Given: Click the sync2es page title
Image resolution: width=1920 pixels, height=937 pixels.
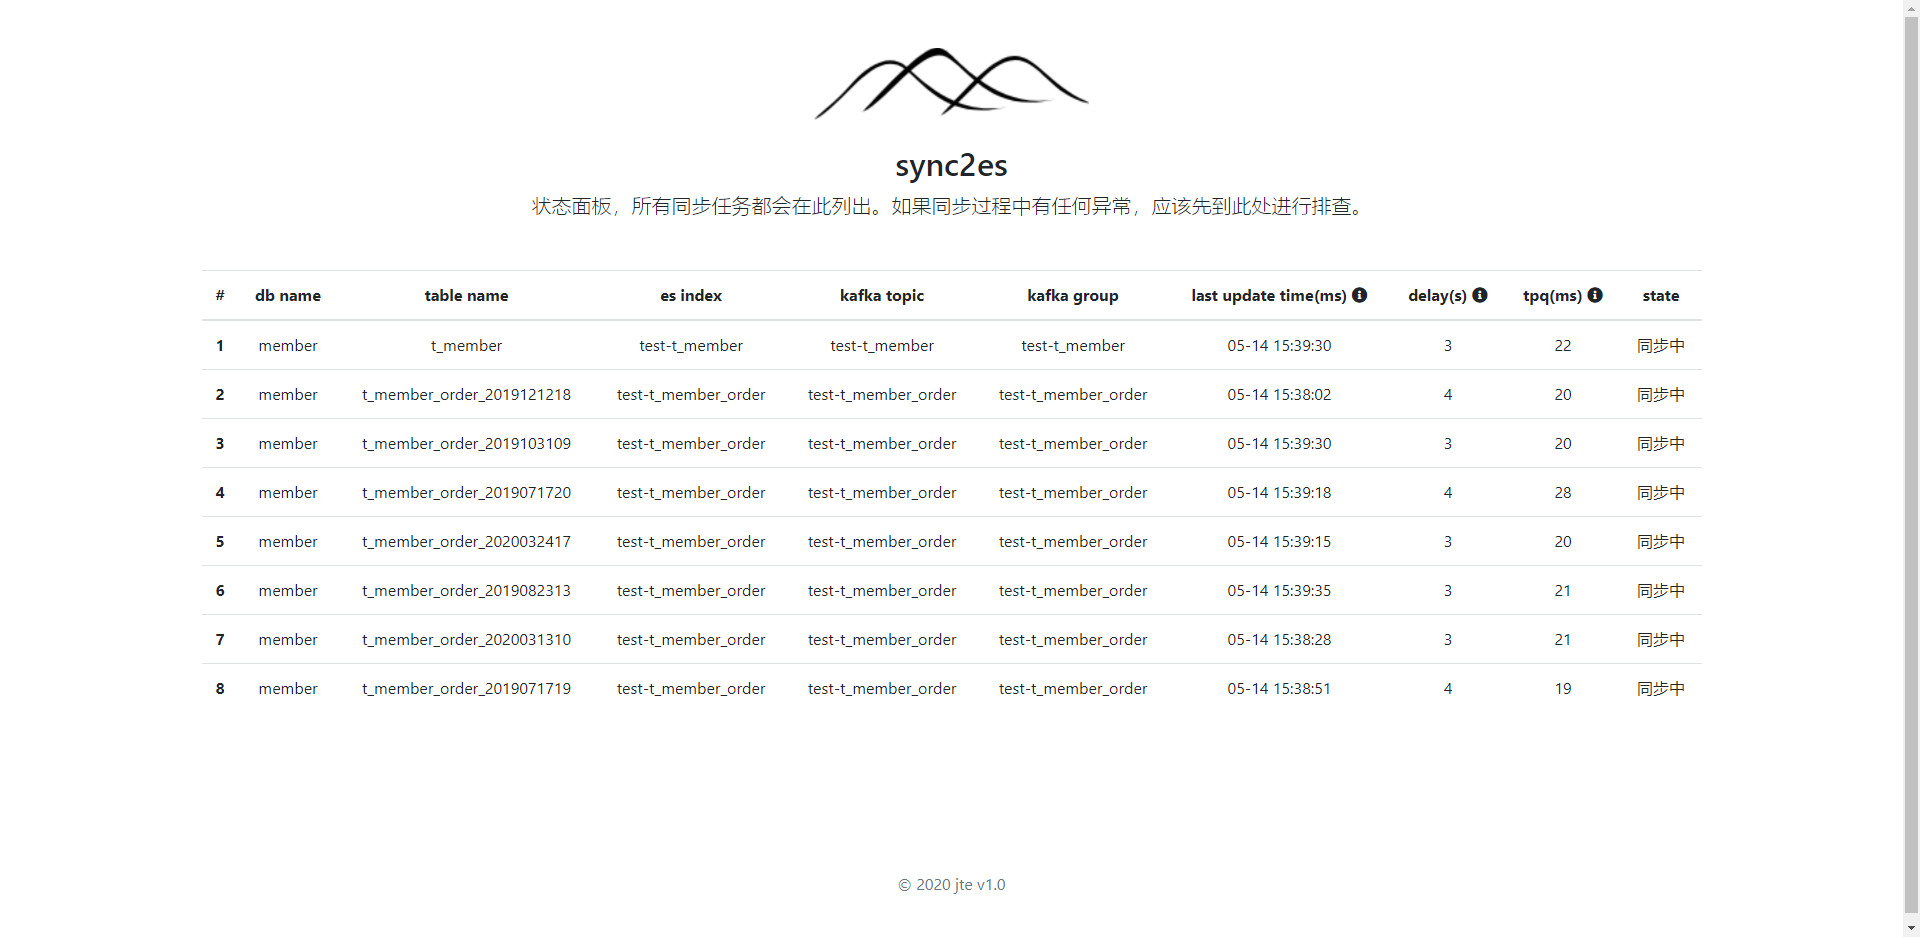Looking at the screenshot, I should (951, 165).
